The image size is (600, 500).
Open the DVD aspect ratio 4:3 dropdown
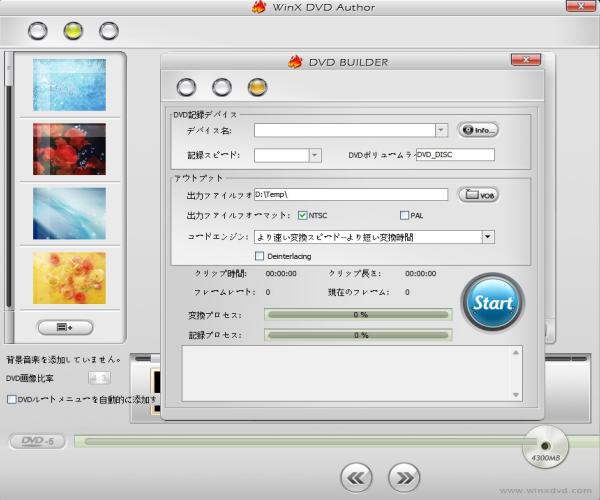pyautogui.click(x=99, y=378)
